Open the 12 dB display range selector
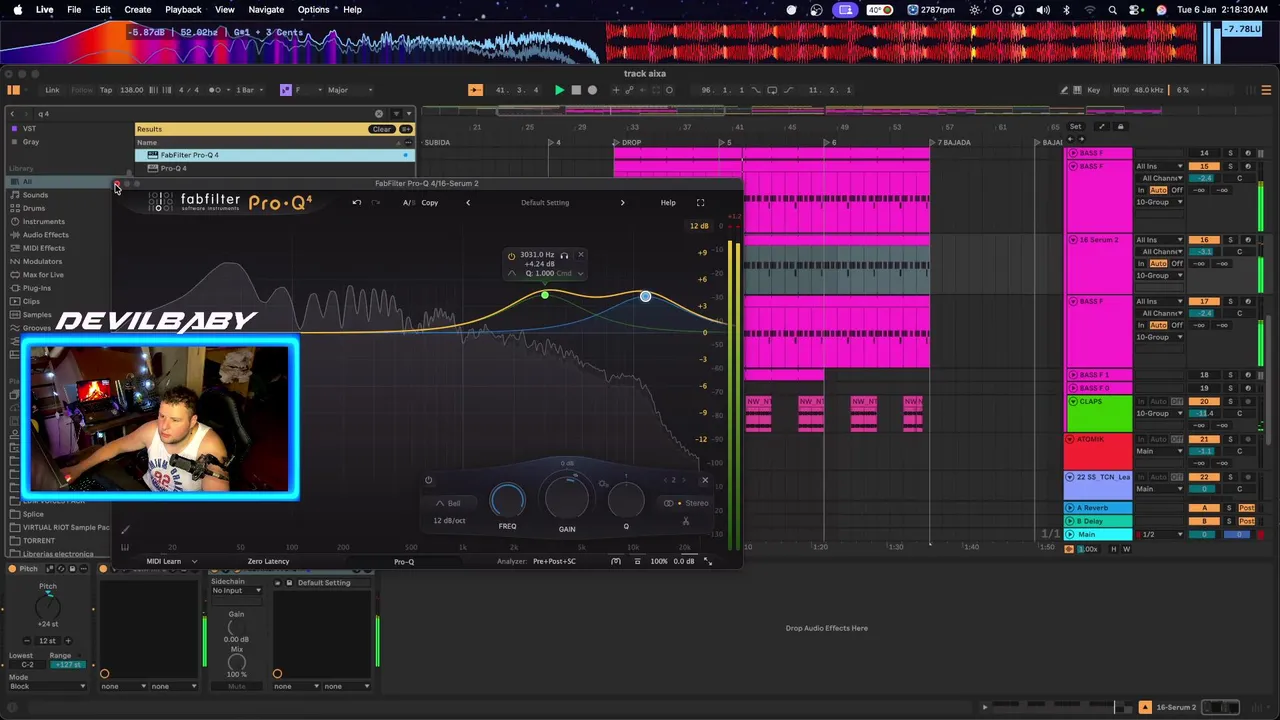The image size is (1280, 720). point(699,226)
